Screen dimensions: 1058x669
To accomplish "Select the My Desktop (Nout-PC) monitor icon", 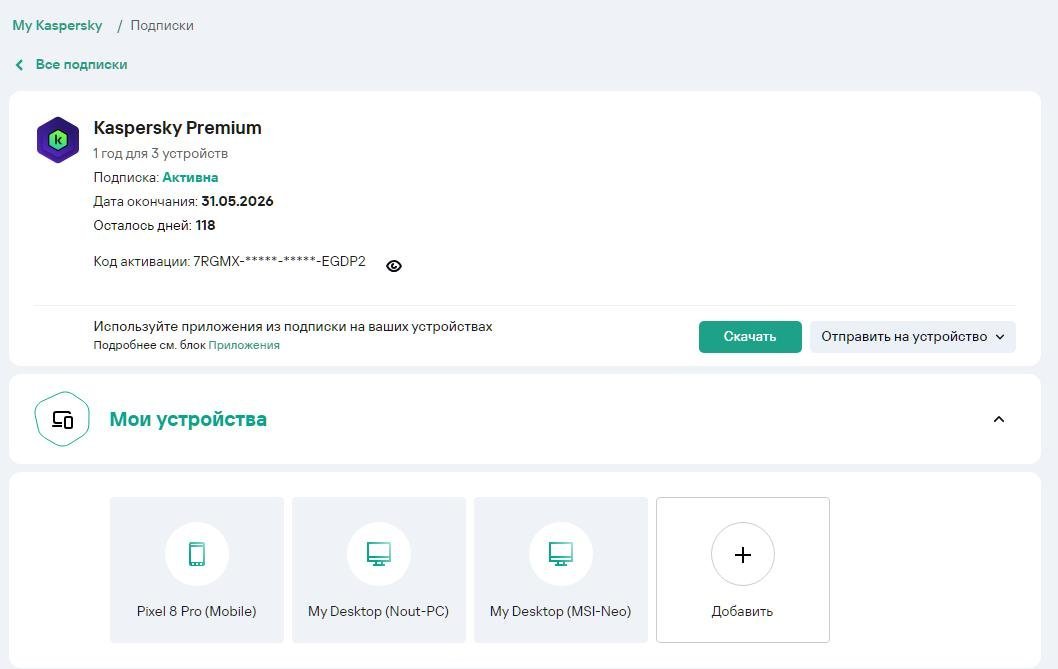I will click(x=379, y=554).
